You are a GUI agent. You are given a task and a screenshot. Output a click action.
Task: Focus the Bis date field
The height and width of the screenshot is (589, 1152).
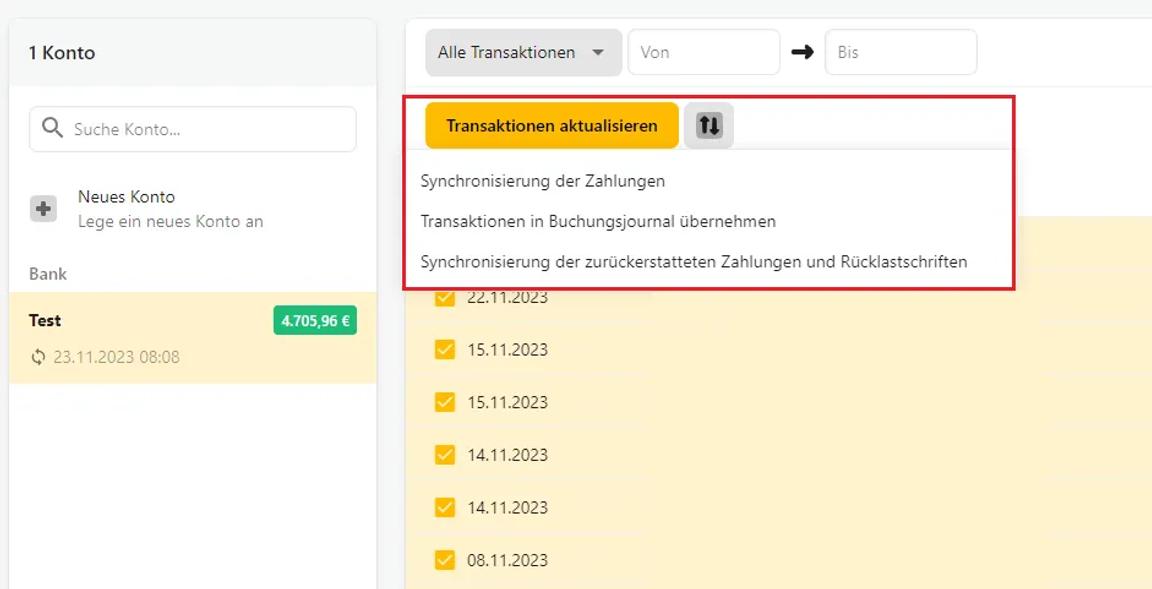[901, 52]
